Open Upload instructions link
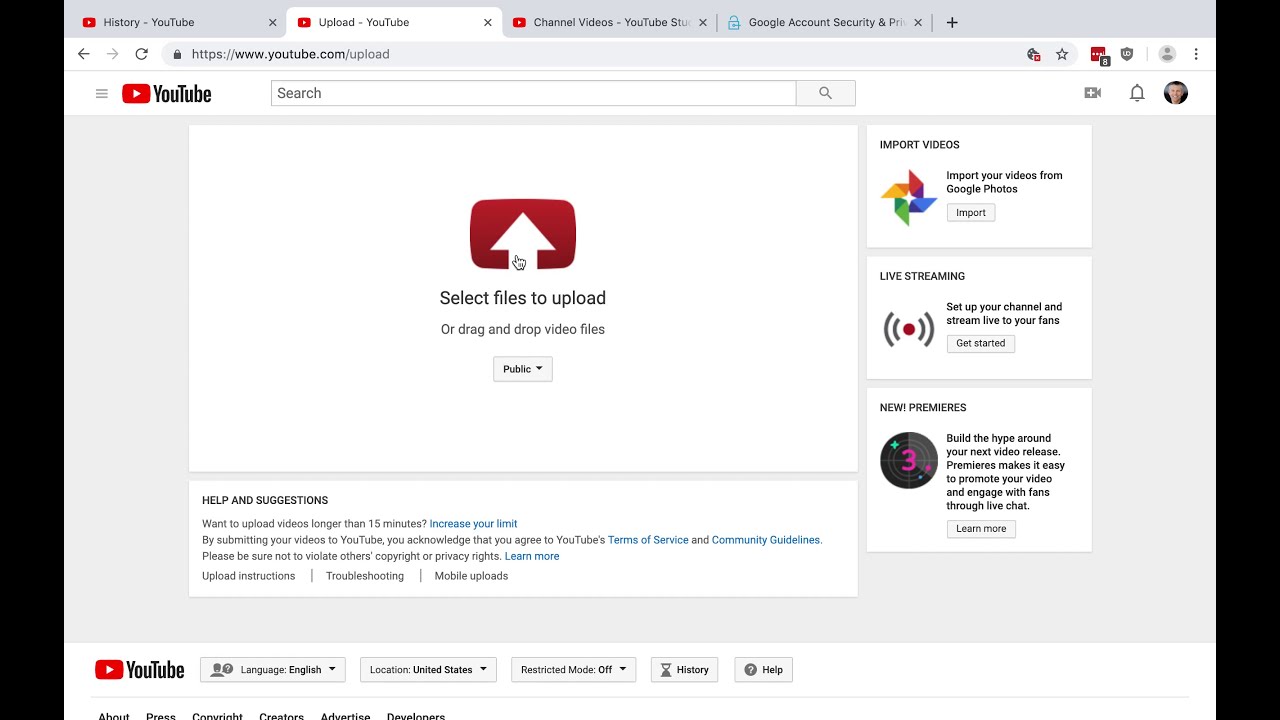Image resolution: width=1280 pixels, height=720 pixels. (x=249, y=576)
